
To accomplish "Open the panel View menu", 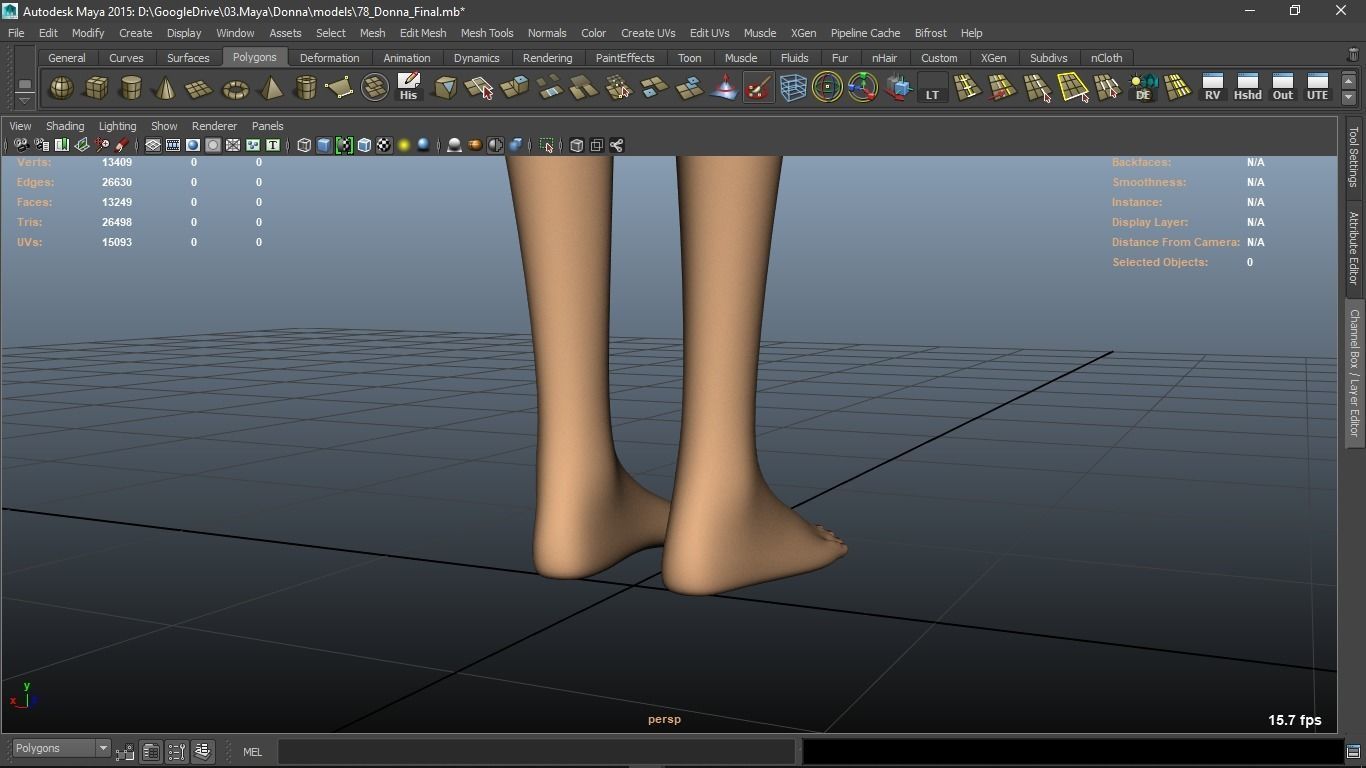I will (20, 126).
